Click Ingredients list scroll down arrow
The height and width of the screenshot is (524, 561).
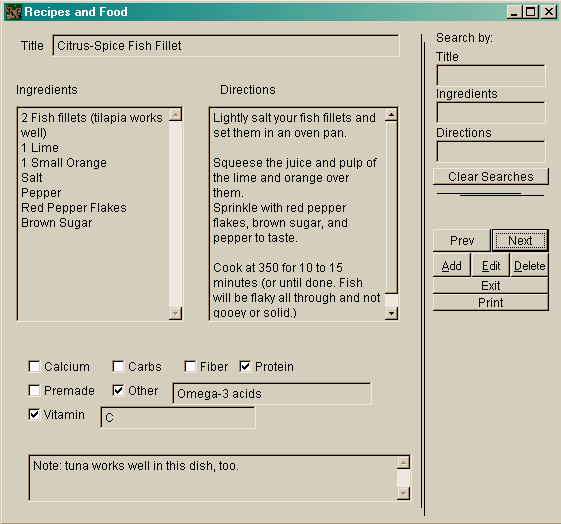click(175, 313)
